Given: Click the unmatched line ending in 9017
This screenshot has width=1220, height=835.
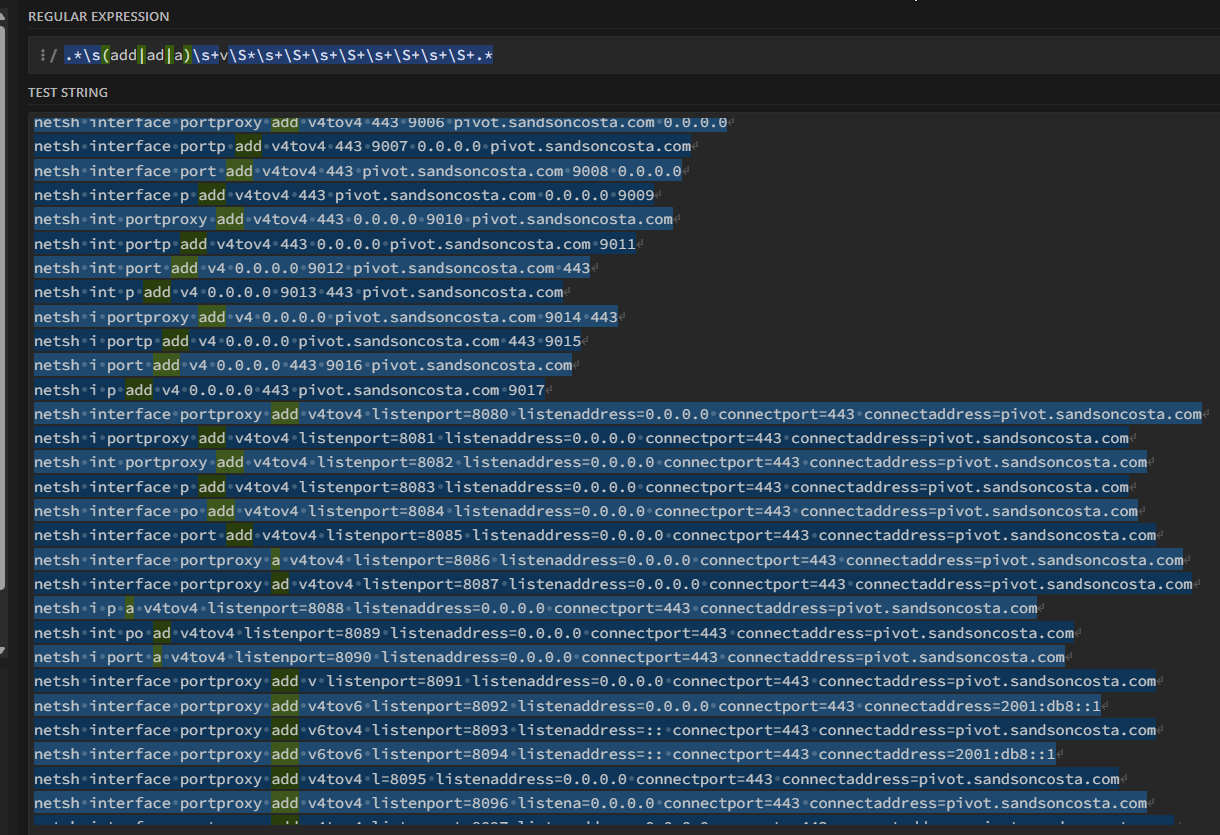Looking at the screenshot, I should pos(290,390).
